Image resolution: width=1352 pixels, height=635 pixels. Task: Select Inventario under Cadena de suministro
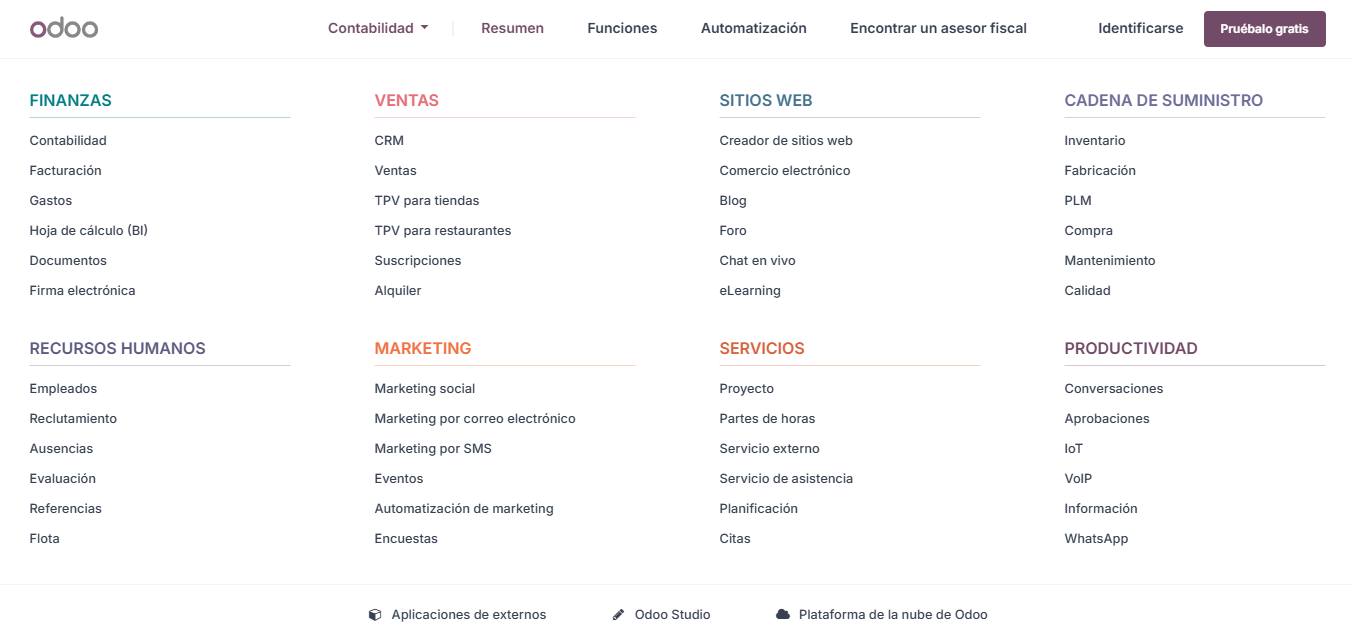point(1094,141)
